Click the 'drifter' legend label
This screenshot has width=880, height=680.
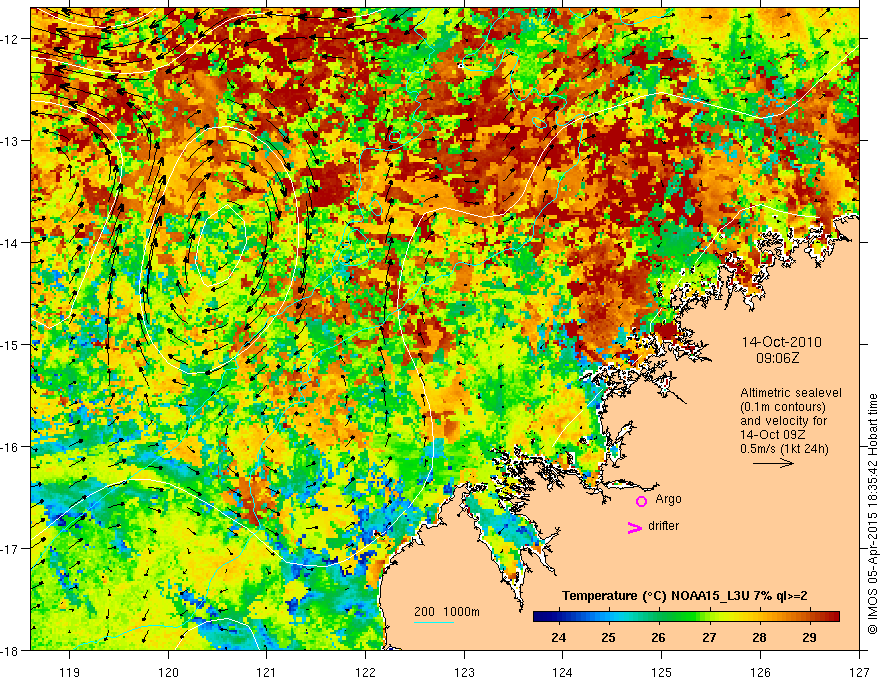(663, 526)
